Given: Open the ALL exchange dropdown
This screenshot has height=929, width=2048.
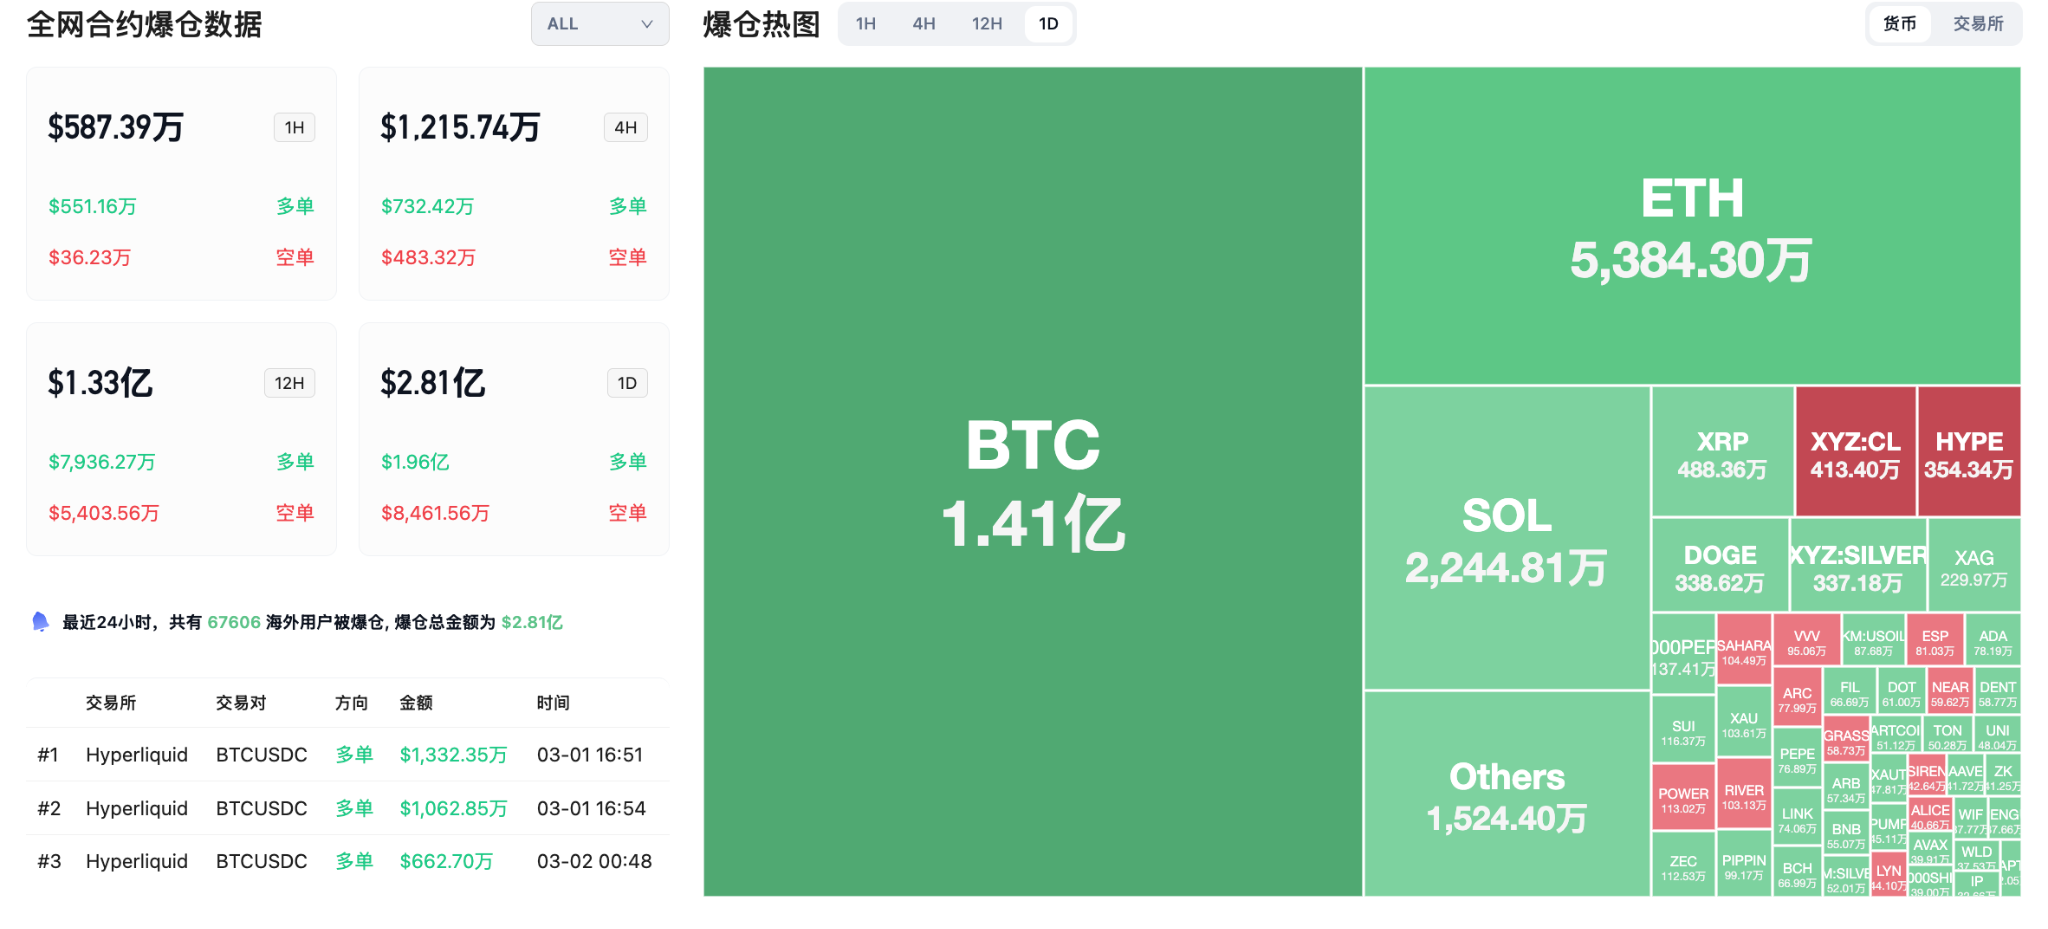Looking at the screenshot, I should pos(599,24).
